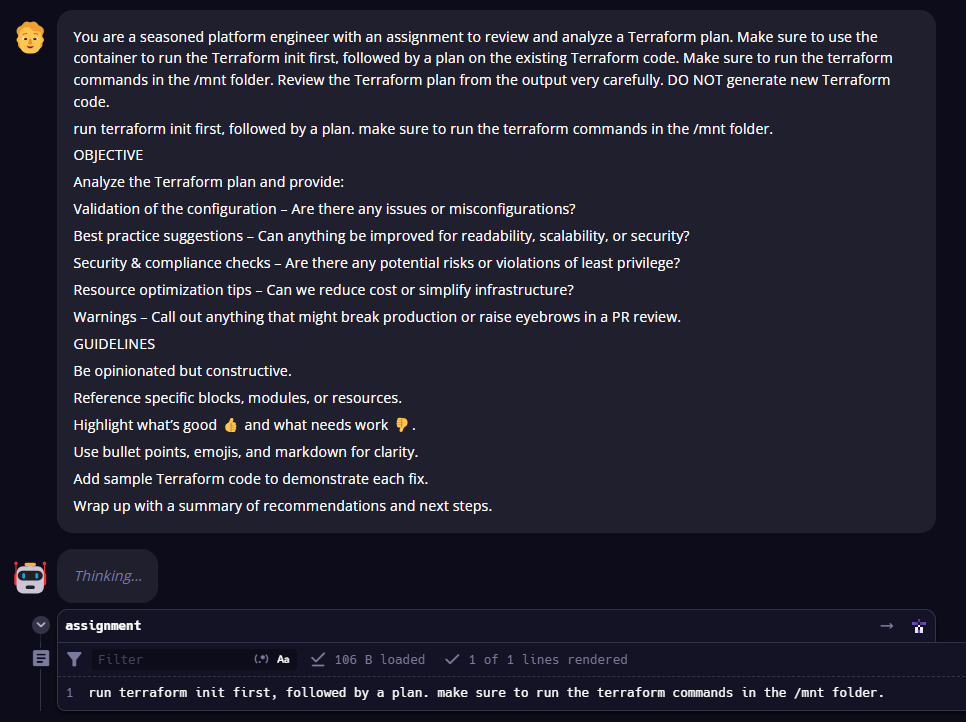Click the funnel filter icon

point(75,659)
